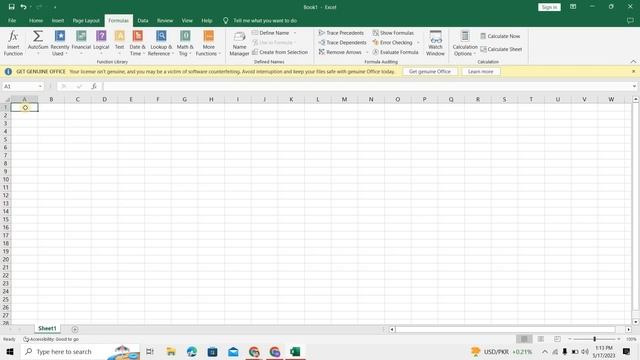Open the Logical functions list
The height and width of the screenshot is (360, 640).
click(101, 43)
